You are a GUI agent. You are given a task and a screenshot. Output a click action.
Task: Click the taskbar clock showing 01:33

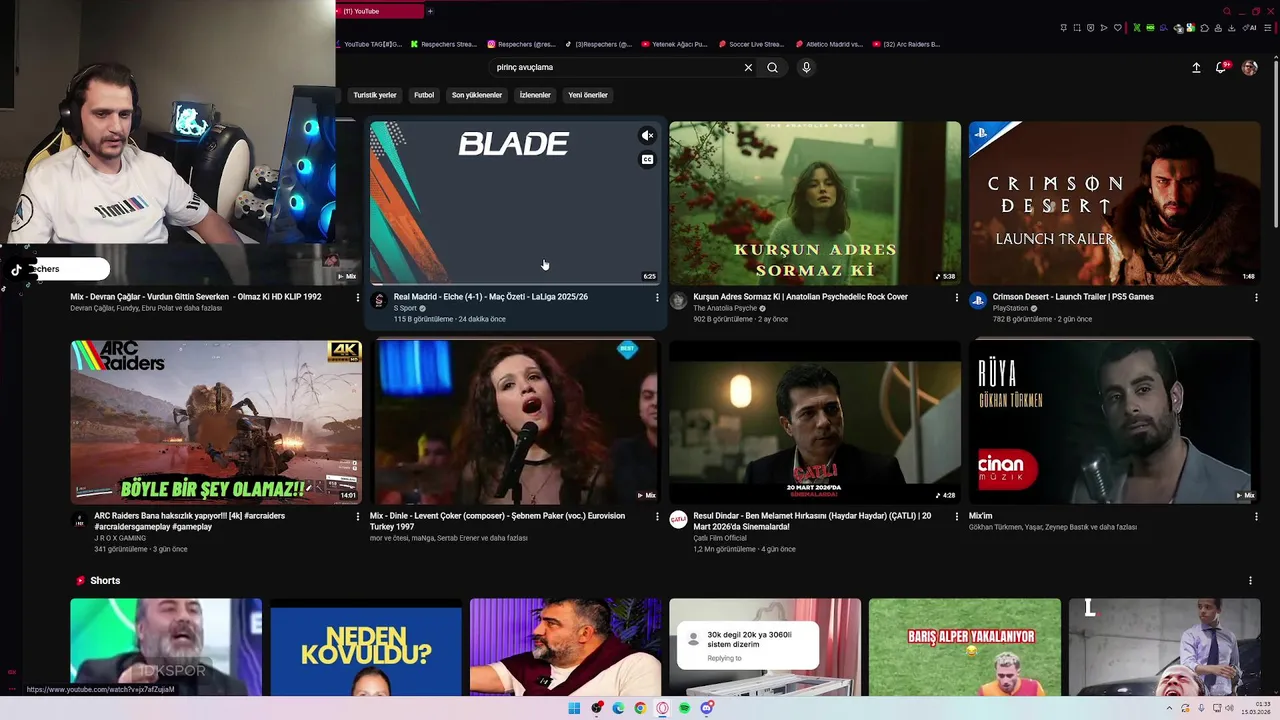coord(1255,708)
